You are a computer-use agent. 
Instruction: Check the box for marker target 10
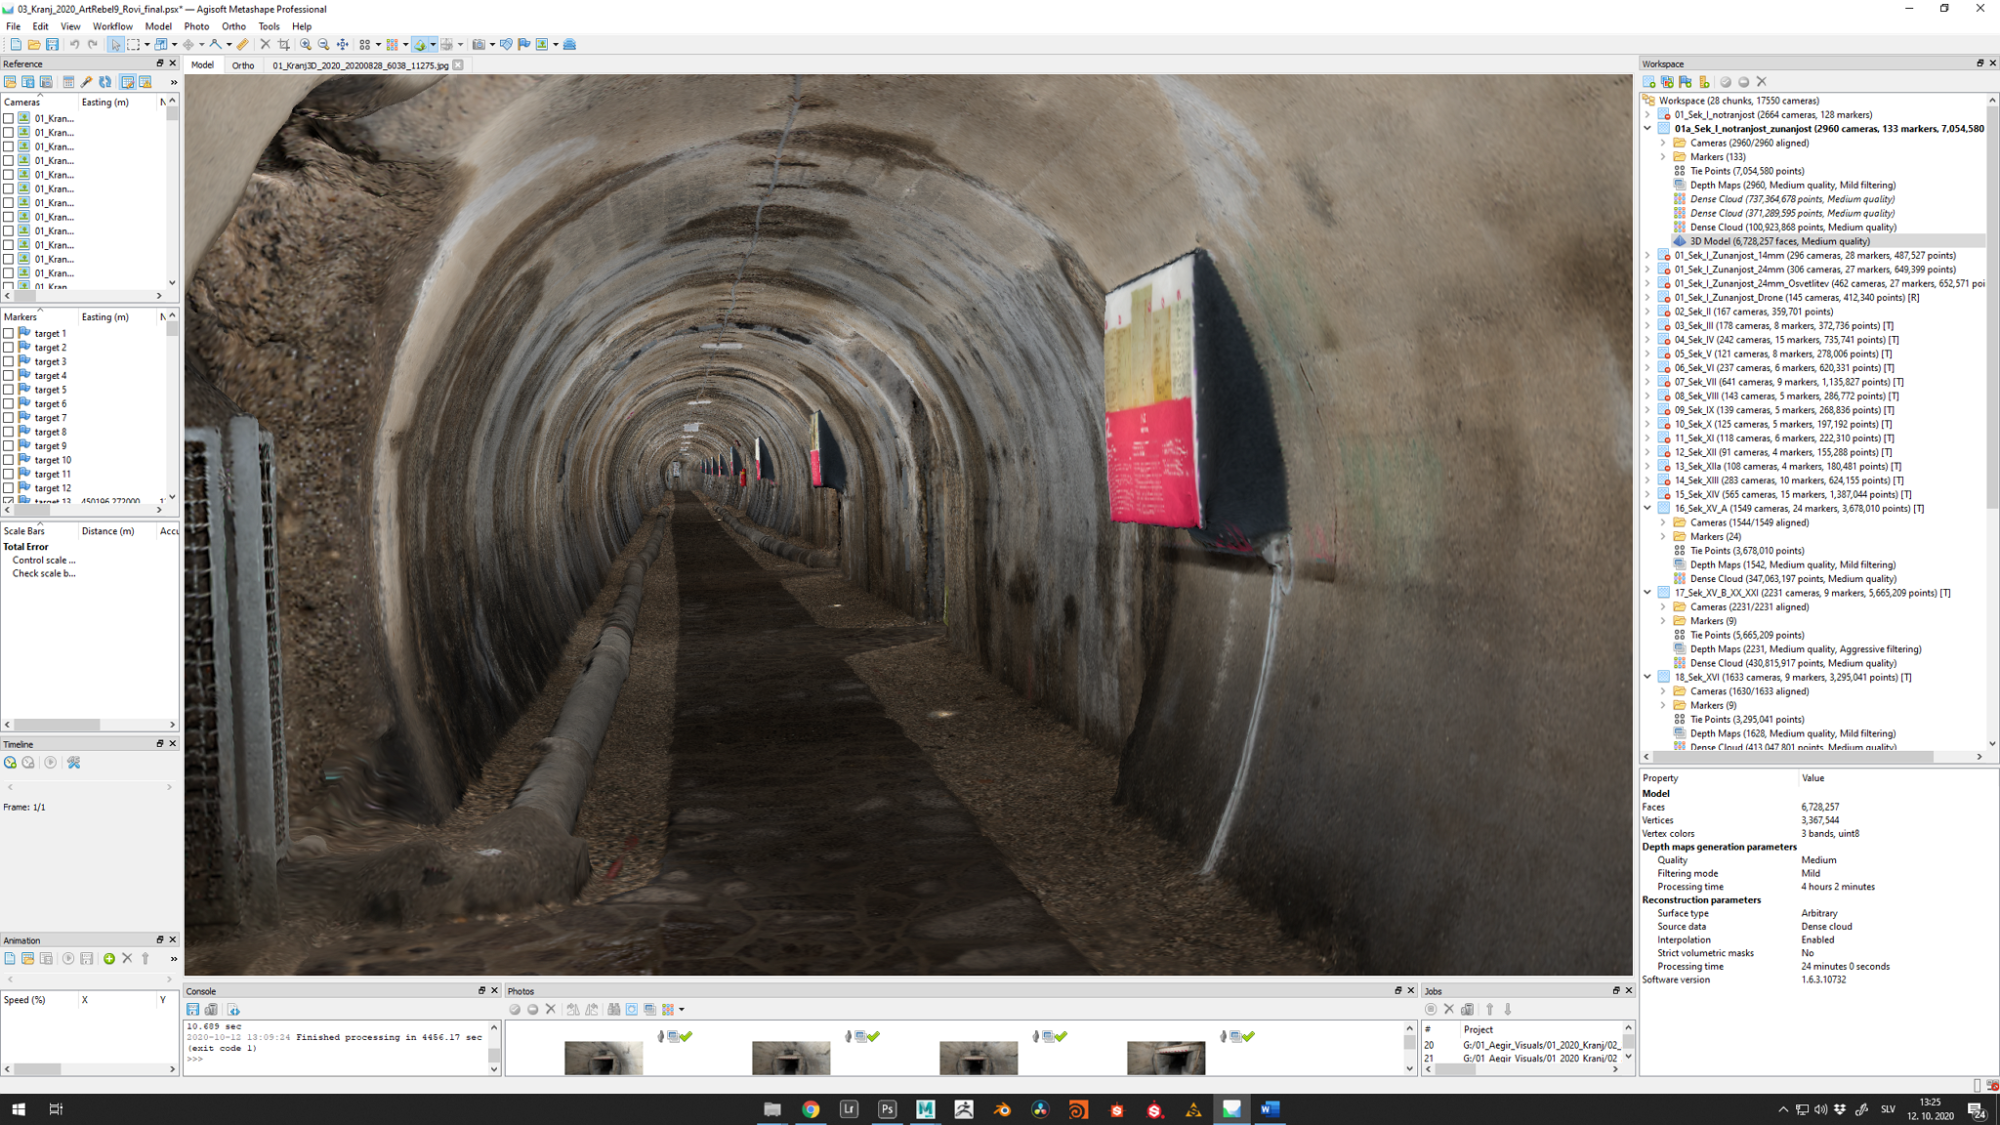[x=9, y=460]
